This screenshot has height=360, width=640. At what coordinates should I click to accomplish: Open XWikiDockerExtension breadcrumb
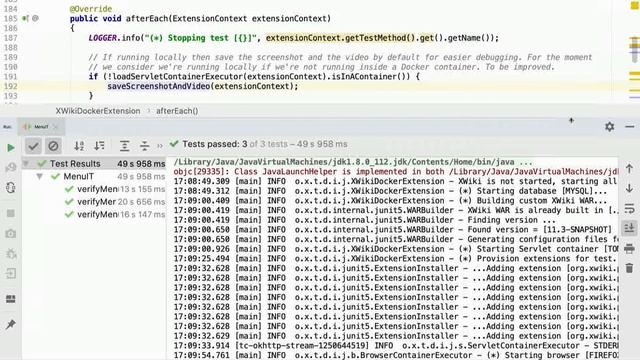98,111
